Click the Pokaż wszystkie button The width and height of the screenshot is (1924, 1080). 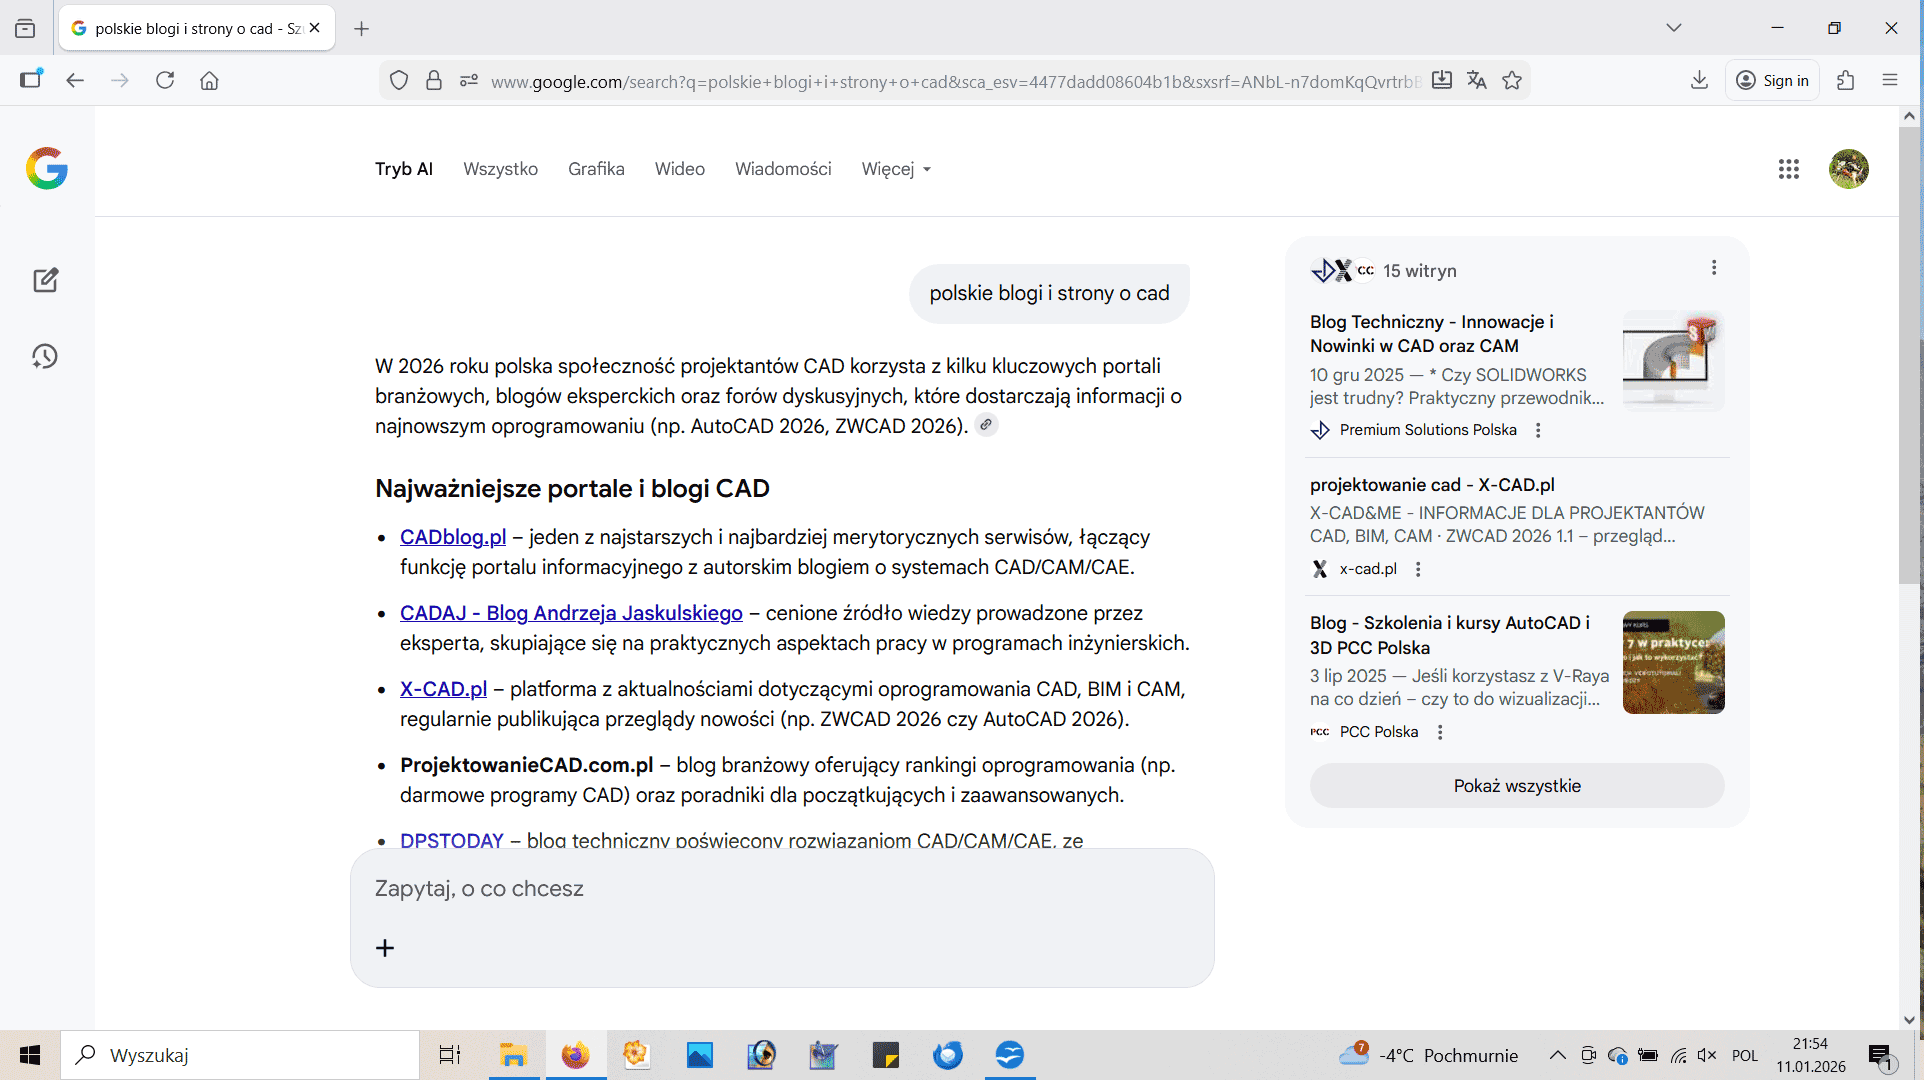tap(1517, 786)
